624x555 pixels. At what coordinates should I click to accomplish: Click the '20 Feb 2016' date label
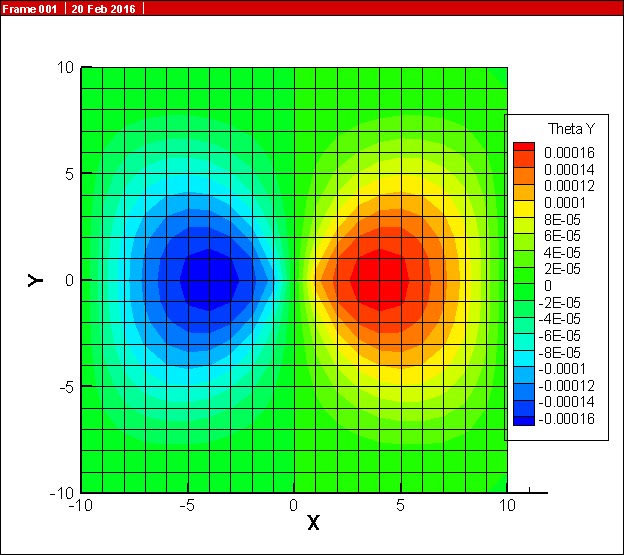pos(103,8)
